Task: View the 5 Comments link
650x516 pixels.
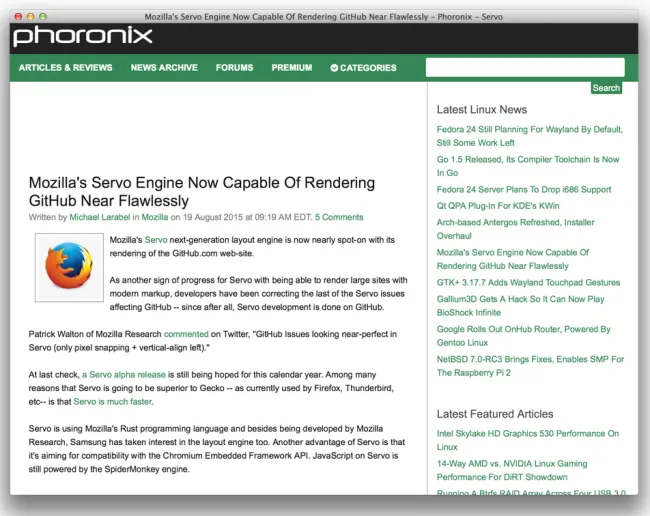Action: 339,217
